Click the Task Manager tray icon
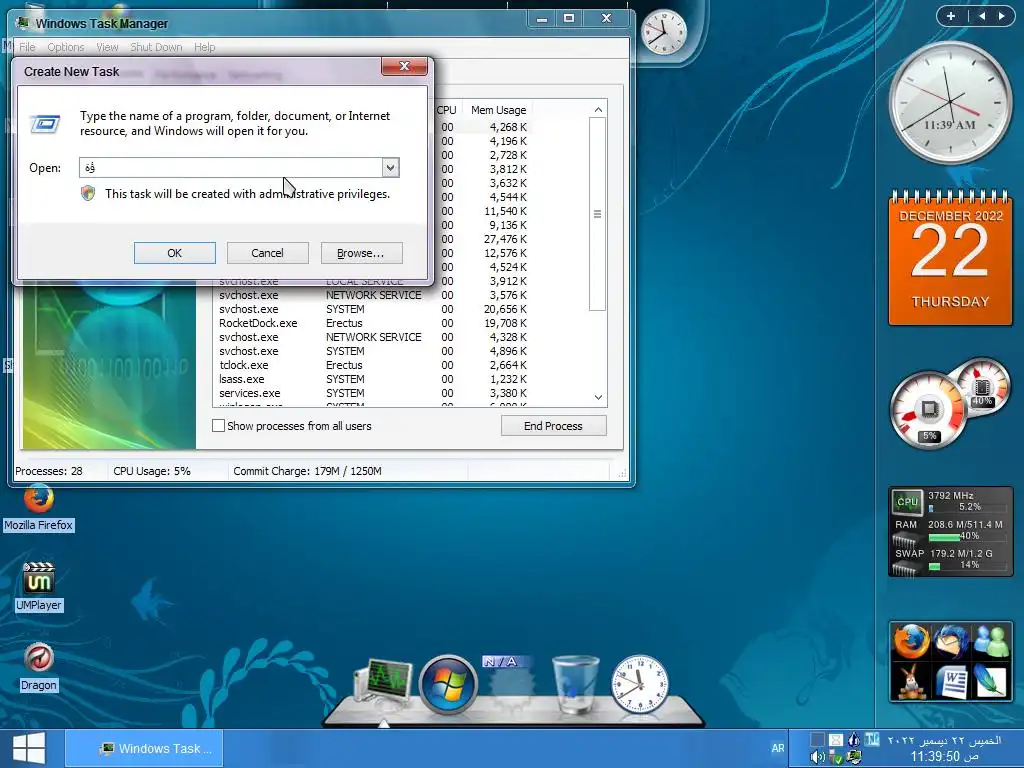 click(854, 758)
